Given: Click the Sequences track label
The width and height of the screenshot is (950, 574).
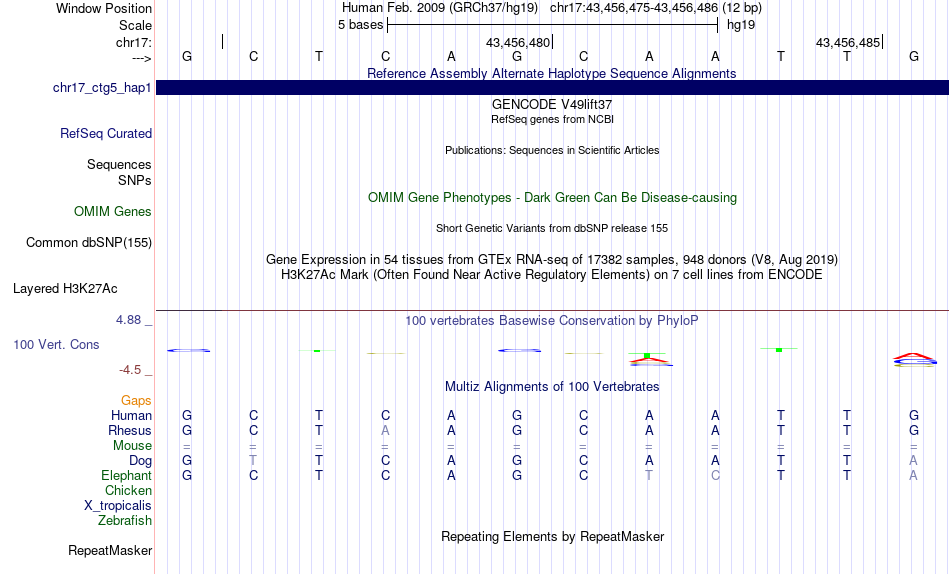Looking at the screenshot, I should tap(119, 164).
